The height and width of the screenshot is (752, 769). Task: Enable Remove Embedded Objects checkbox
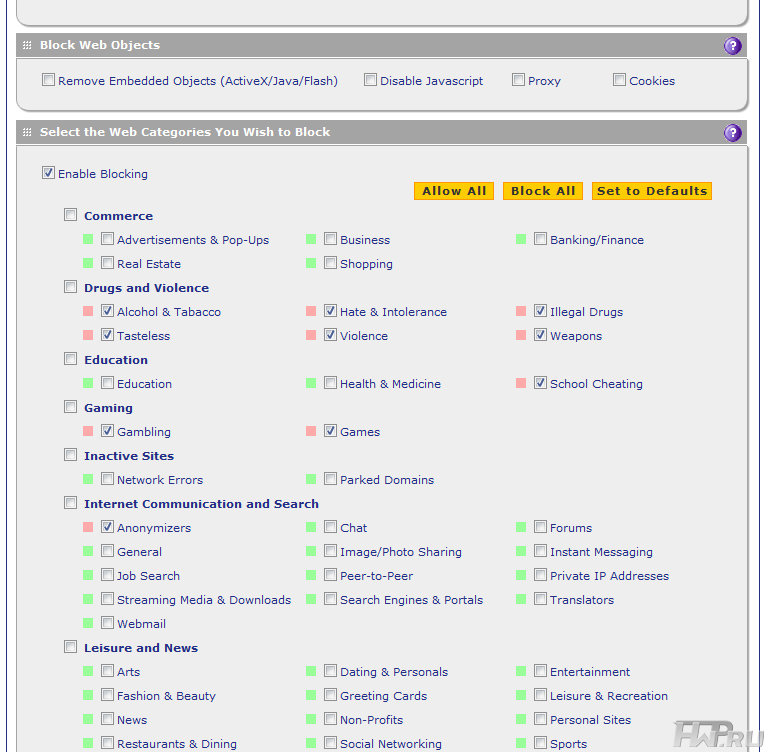point(48,80)
